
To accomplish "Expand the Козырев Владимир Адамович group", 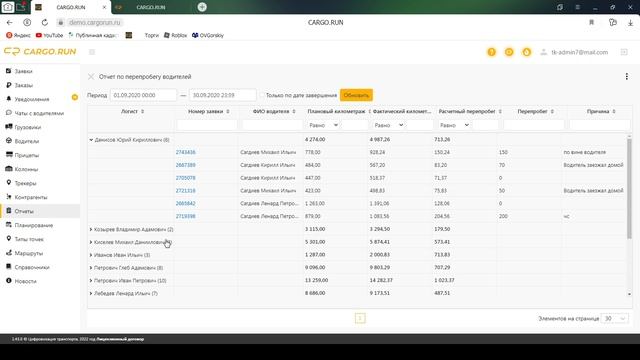I will tap(91, 229).
